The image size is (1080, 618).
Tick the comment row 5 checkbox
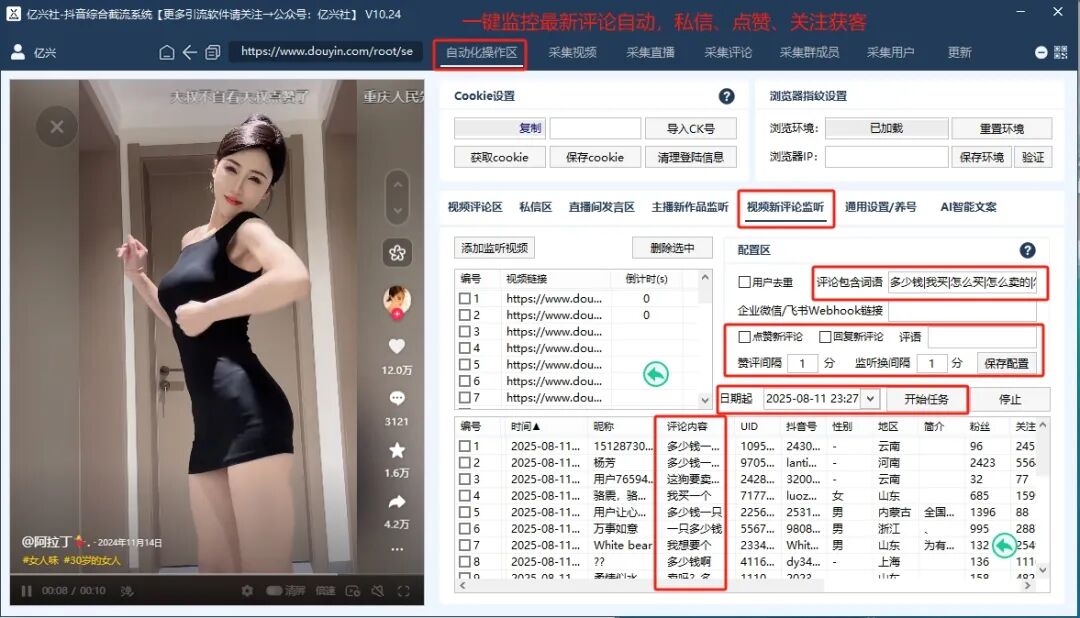tap(465, 512)
